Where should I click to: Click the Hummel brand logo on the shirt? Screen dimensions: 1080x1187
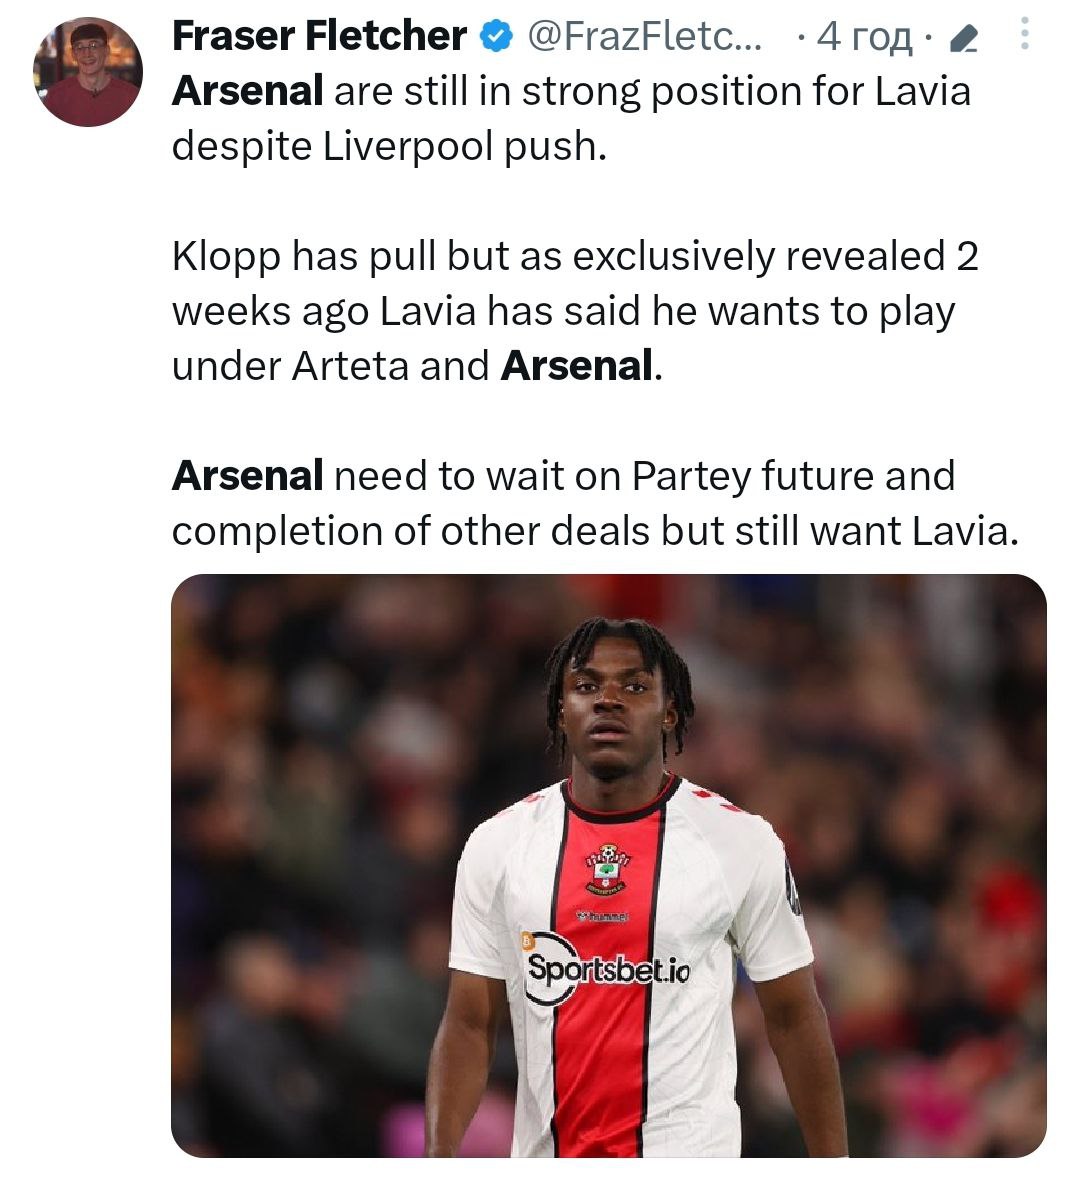pyautogui.click(x=602, y=915)
